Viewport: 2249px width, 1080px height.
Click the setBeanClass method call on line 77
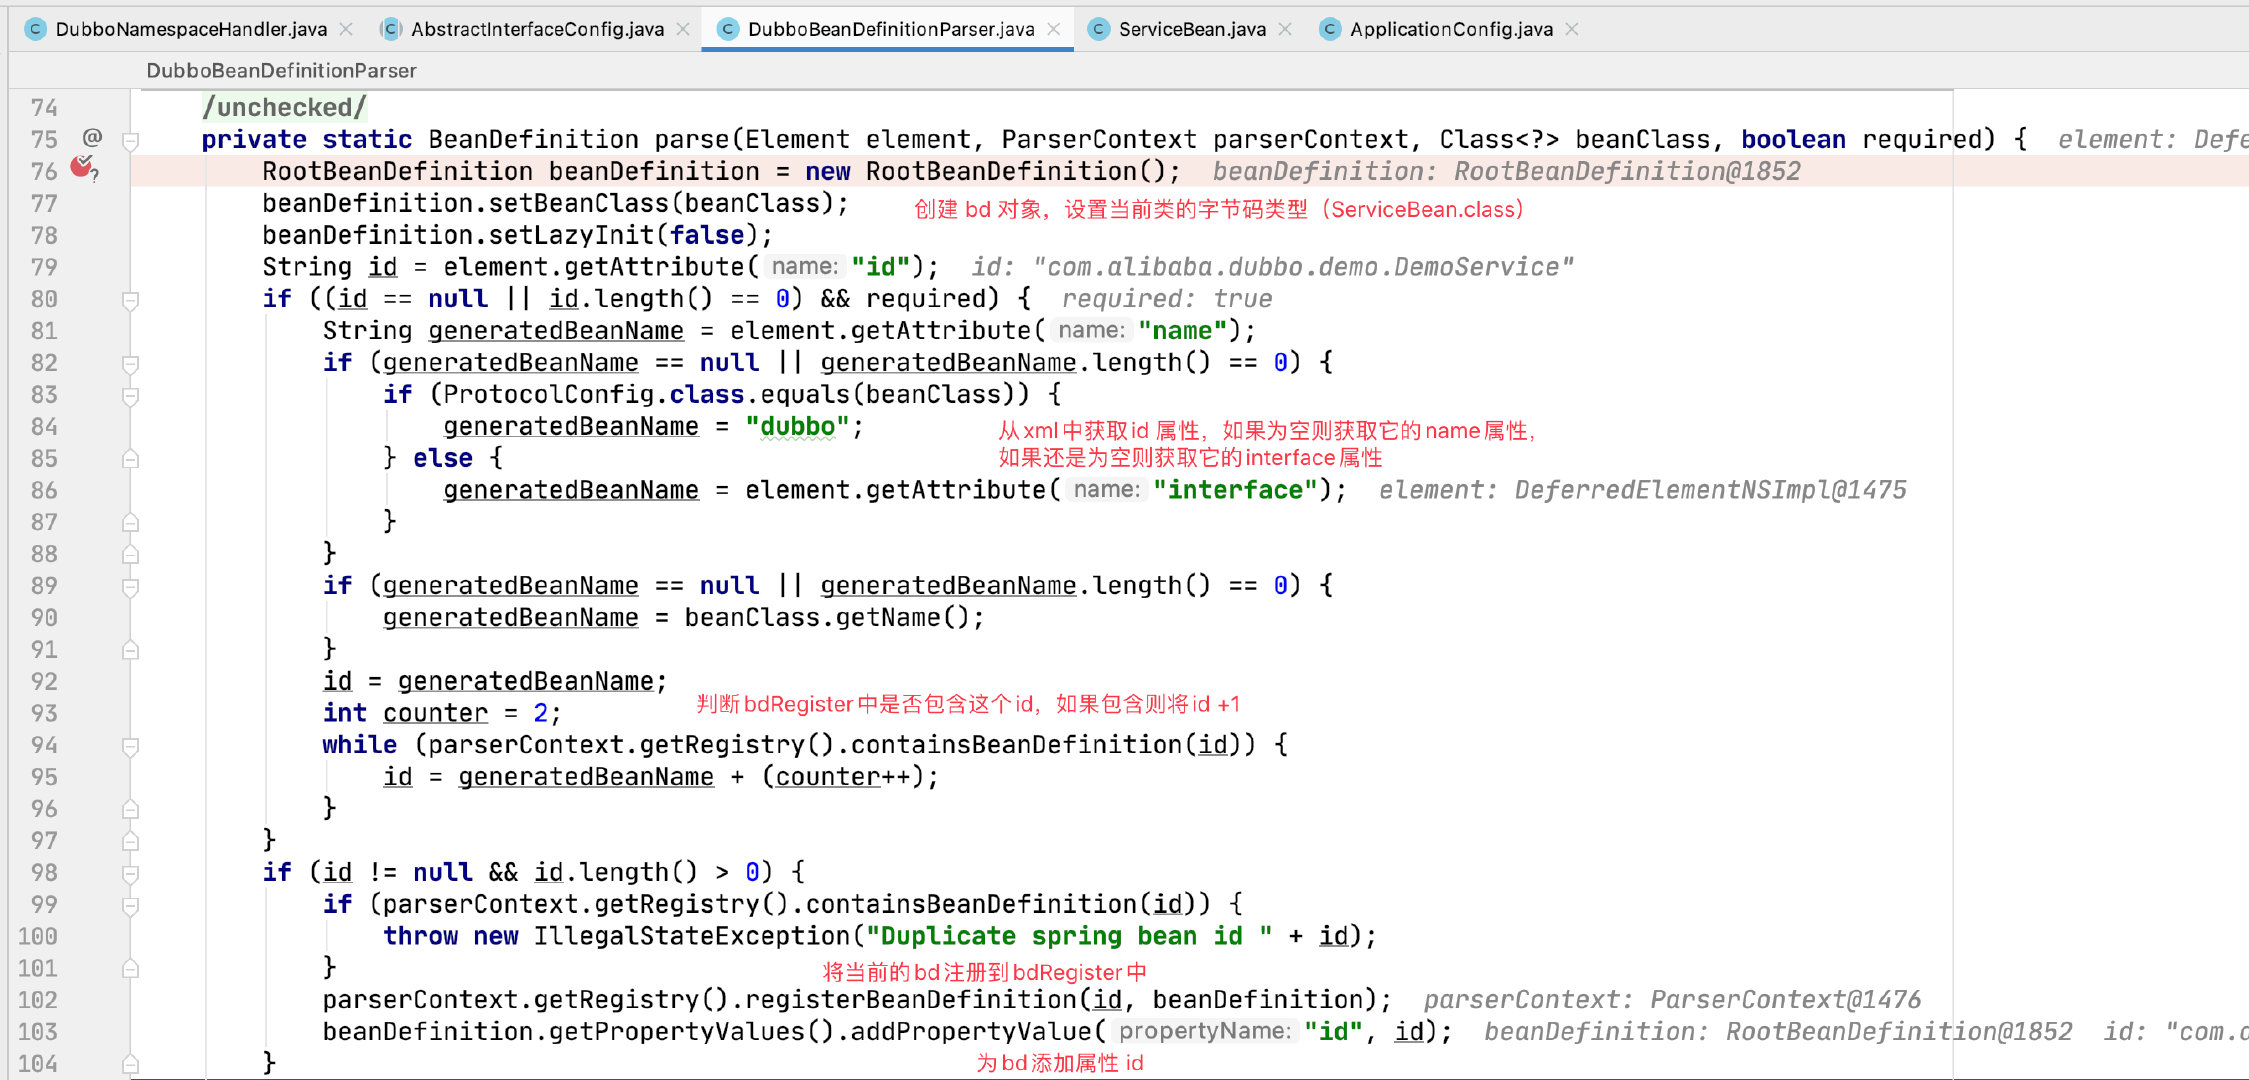[x=578, y=203]
